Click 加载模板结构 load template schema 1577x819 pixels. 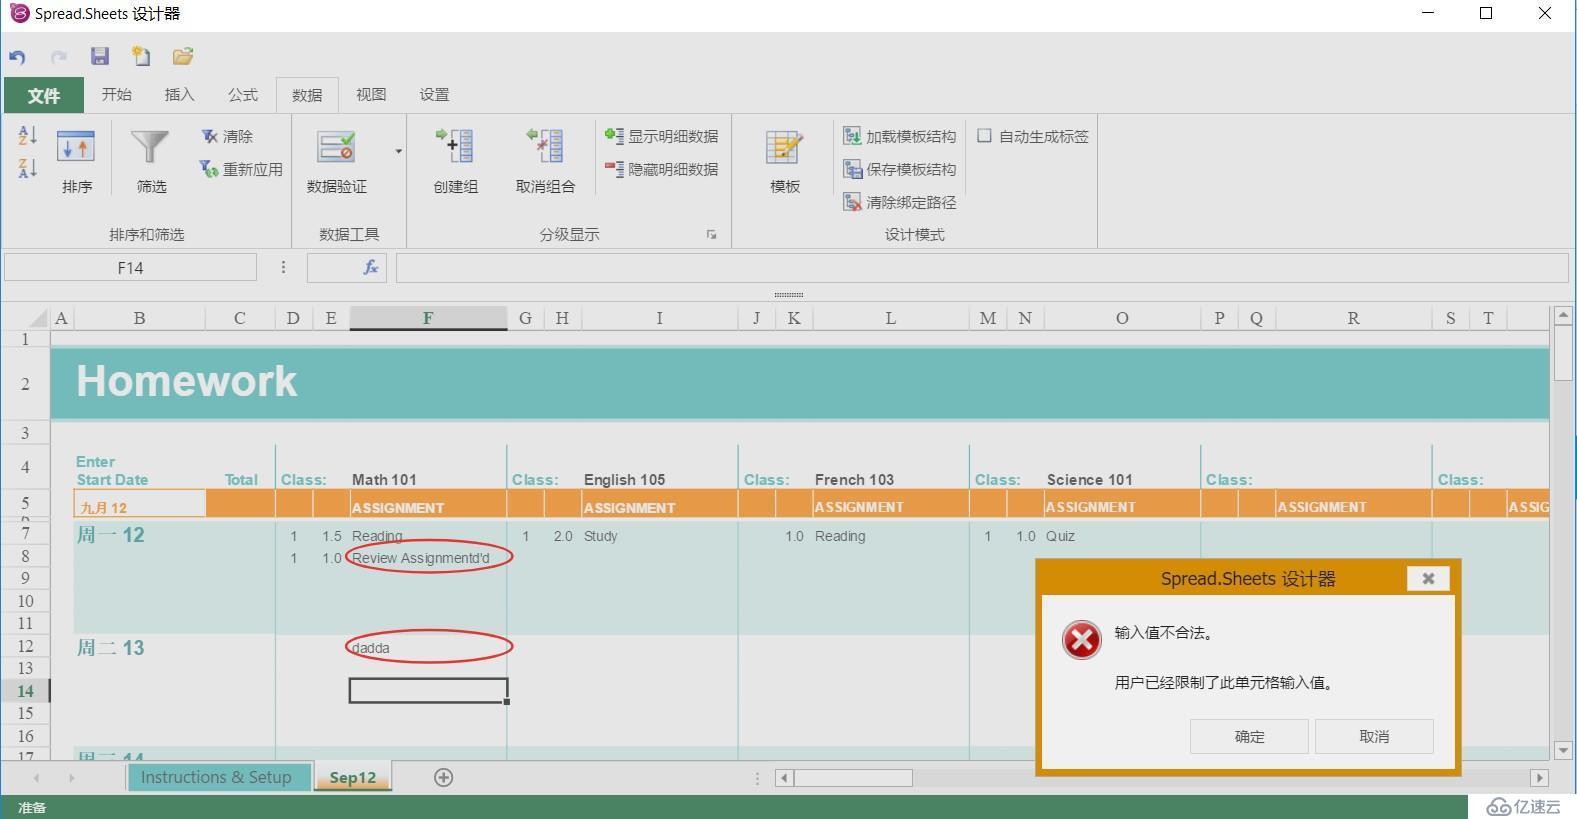point(900,136)
